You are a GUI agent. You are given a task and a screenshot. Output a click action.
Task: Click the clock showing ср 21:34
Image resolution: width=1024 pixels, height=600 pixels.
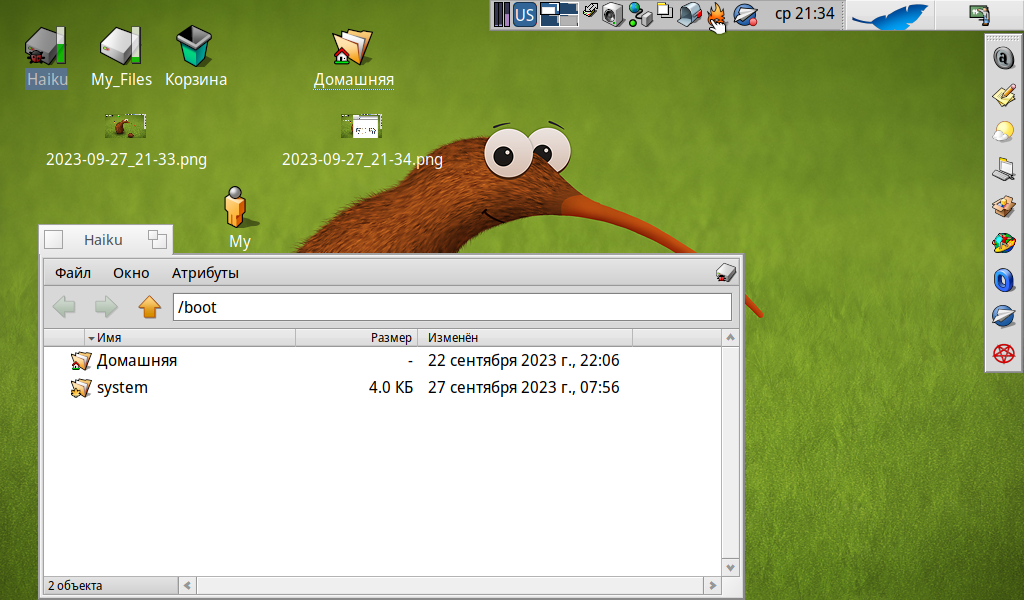[805, 14]
